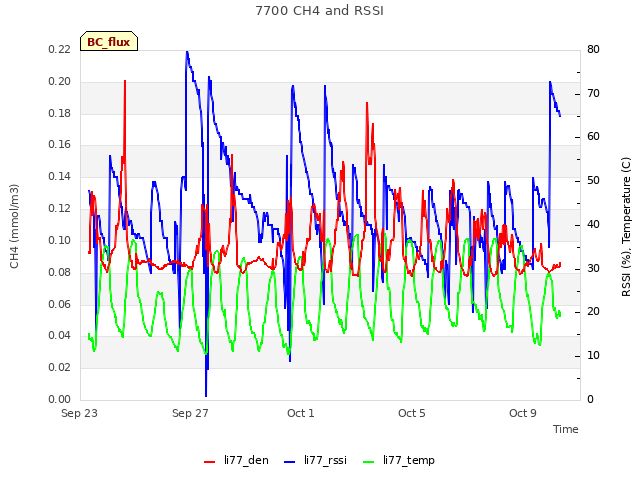Click the 0.22 left axis tick label

click(60, 49)
